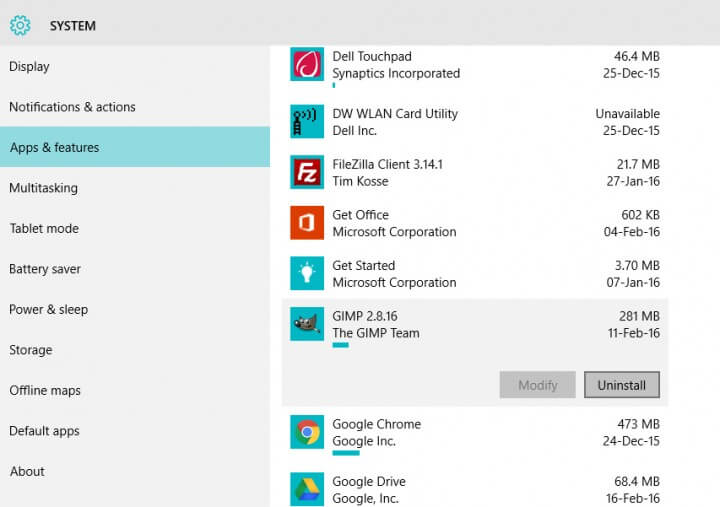Click the 473 MB size value
The height and width of the screenshot is (507, 720).
(x=638, y=423)
